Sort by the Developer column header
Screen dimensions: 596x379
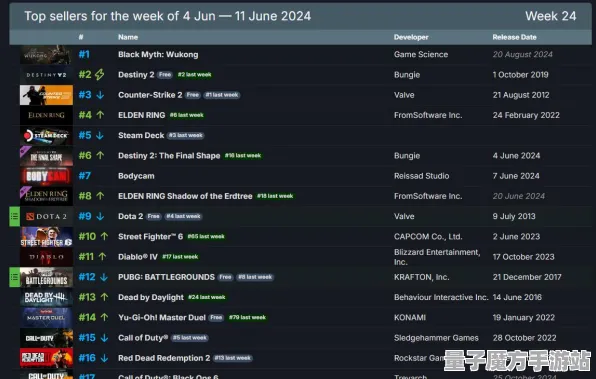(x=411, y=37)
